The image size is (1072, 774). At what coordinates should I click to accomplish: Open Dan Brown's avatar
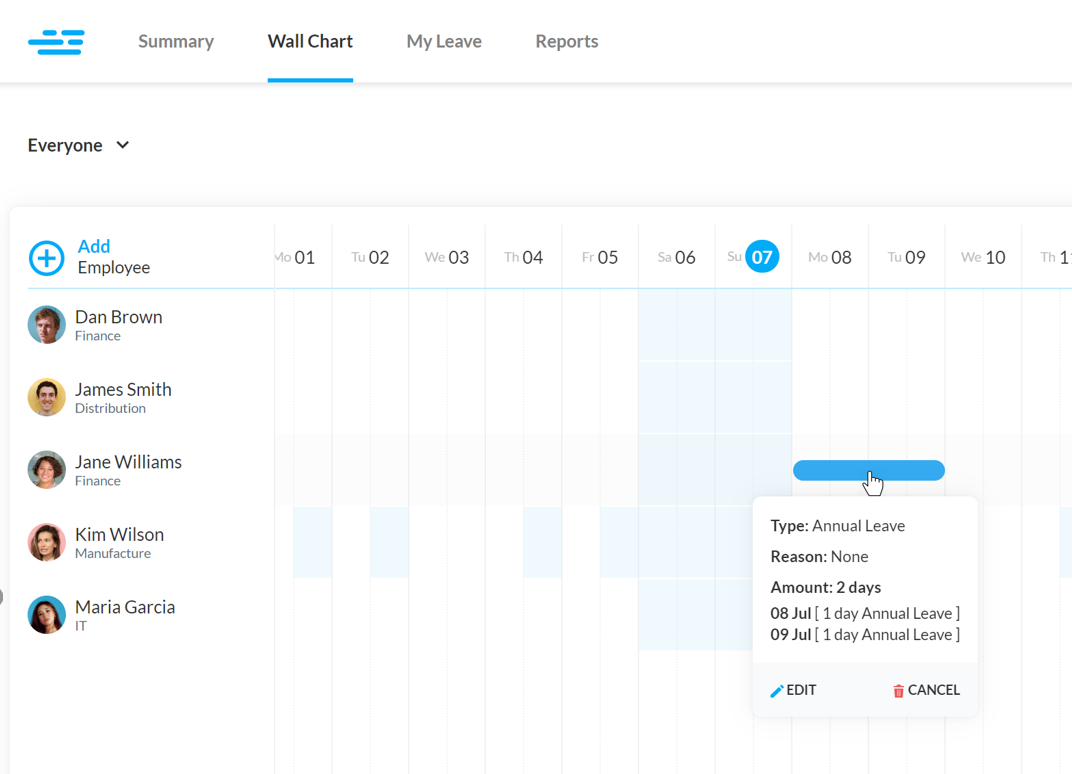(46, 324)
